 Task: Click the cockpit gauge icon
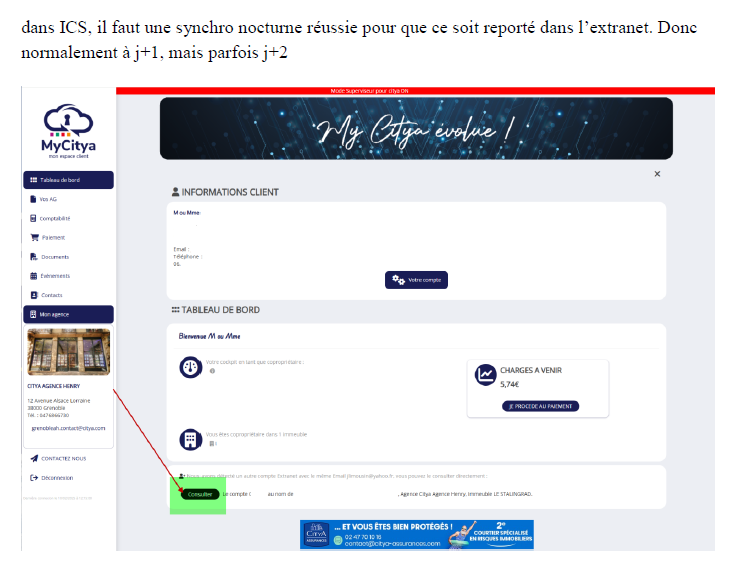tap(190, 367)
